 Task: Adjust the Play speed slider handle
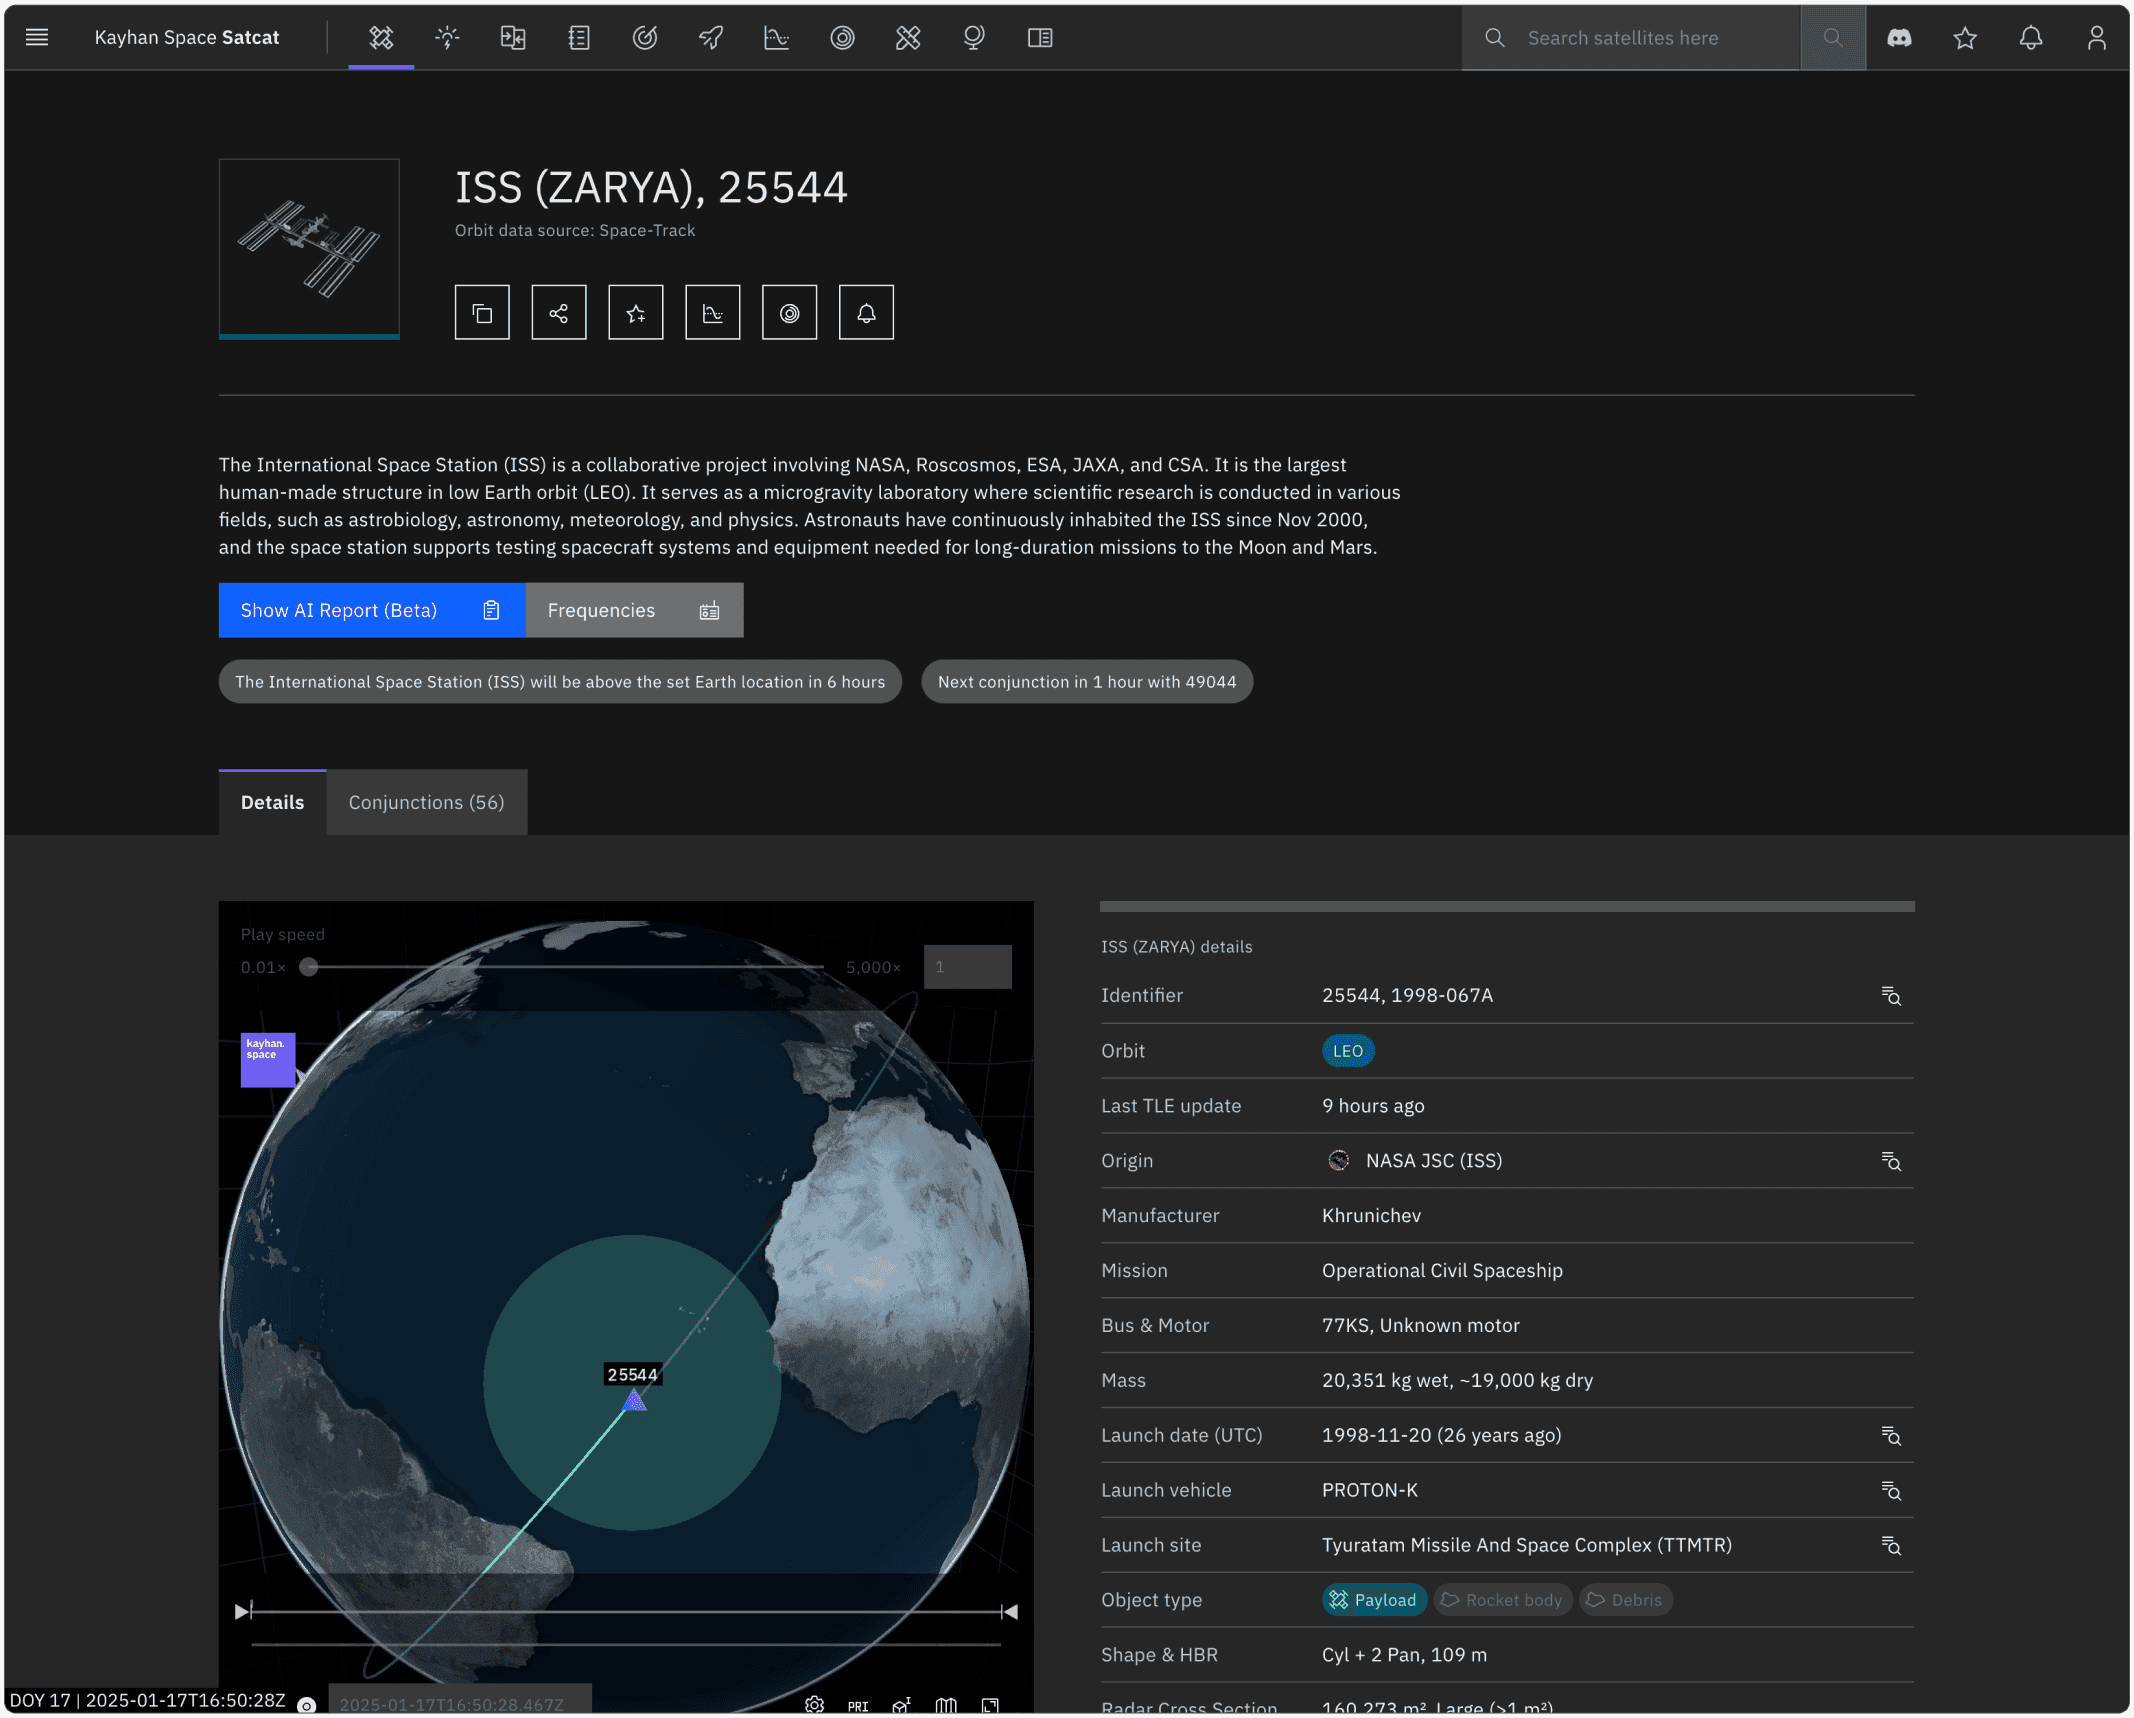click(x=309, y=967)
